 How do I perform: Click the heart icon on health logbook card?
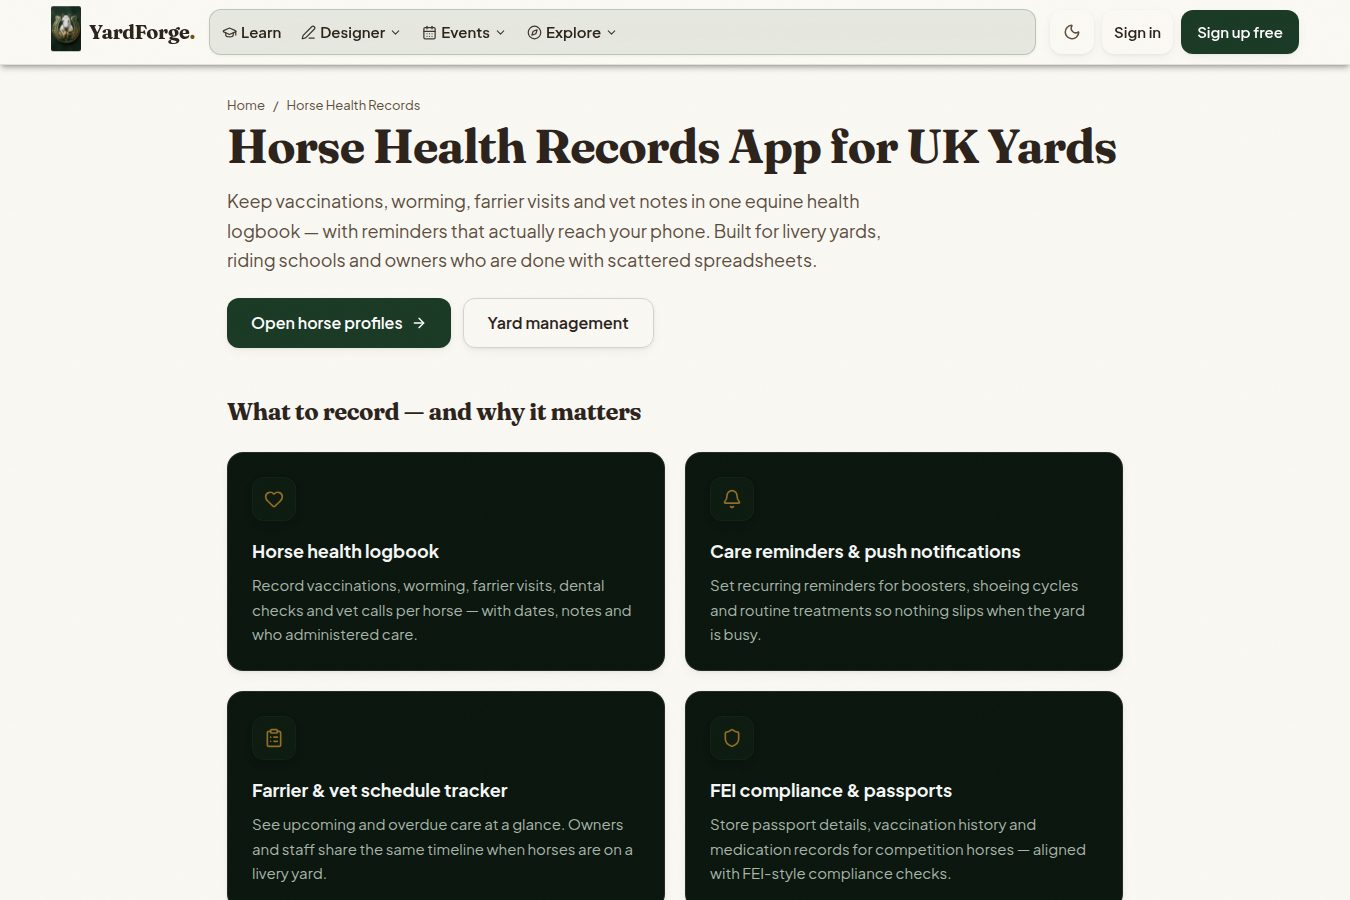[274, 499]
